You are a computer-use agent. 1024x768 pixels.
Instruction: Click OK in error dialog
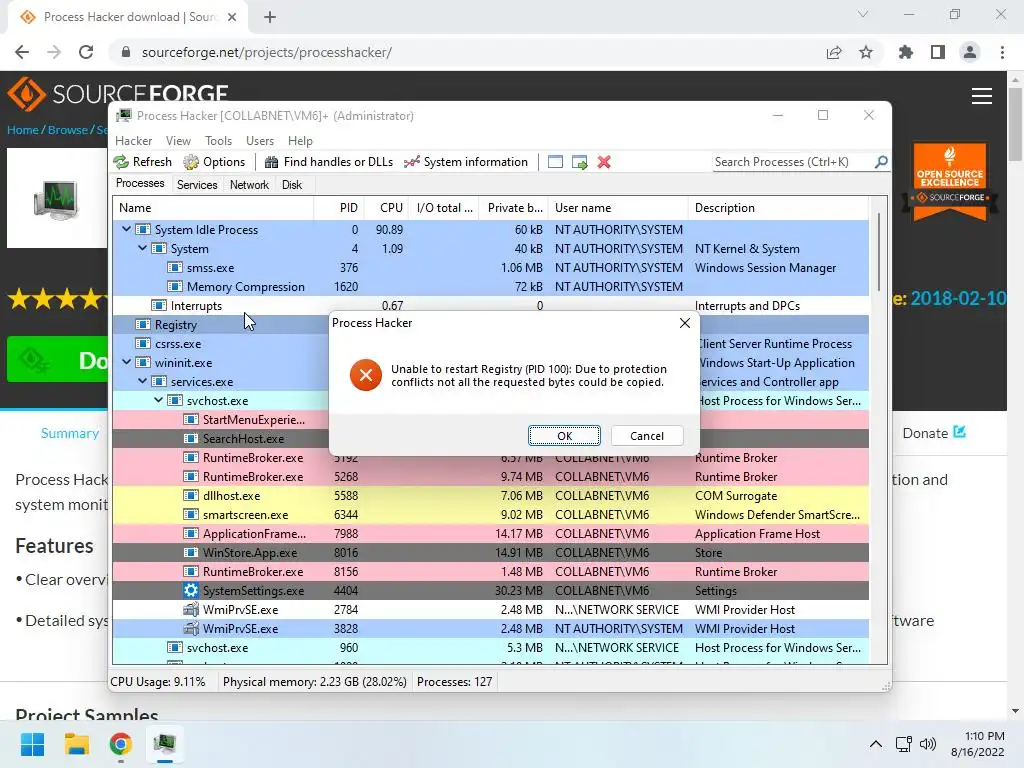(564, 436)
